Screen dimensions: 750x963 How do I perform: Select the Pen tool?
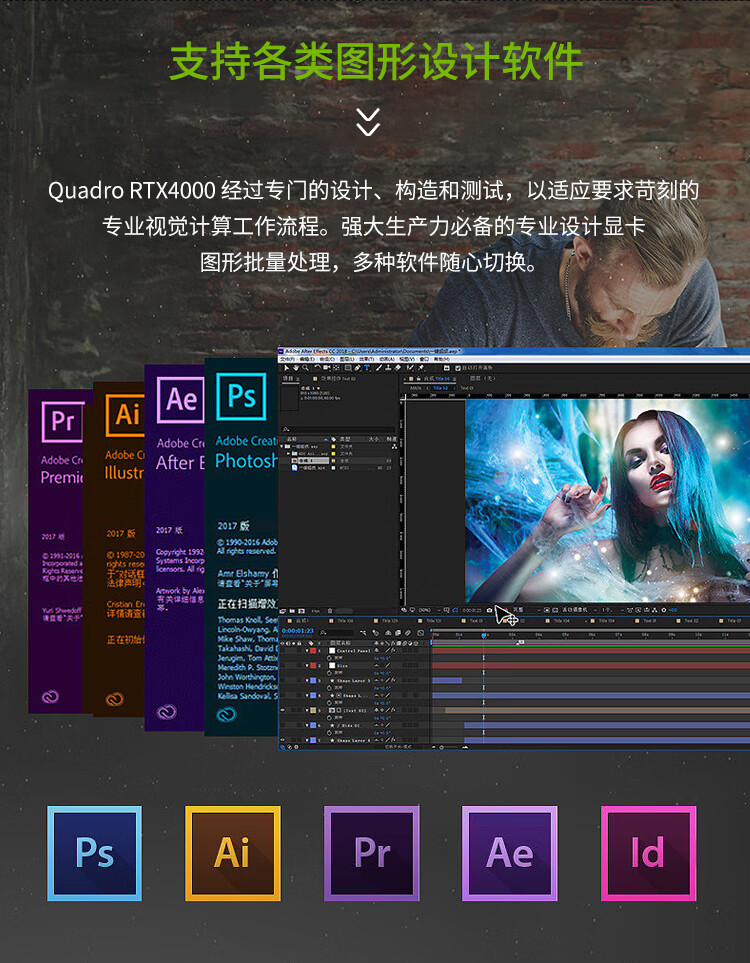pyautogui.click(x=357, y=368)
